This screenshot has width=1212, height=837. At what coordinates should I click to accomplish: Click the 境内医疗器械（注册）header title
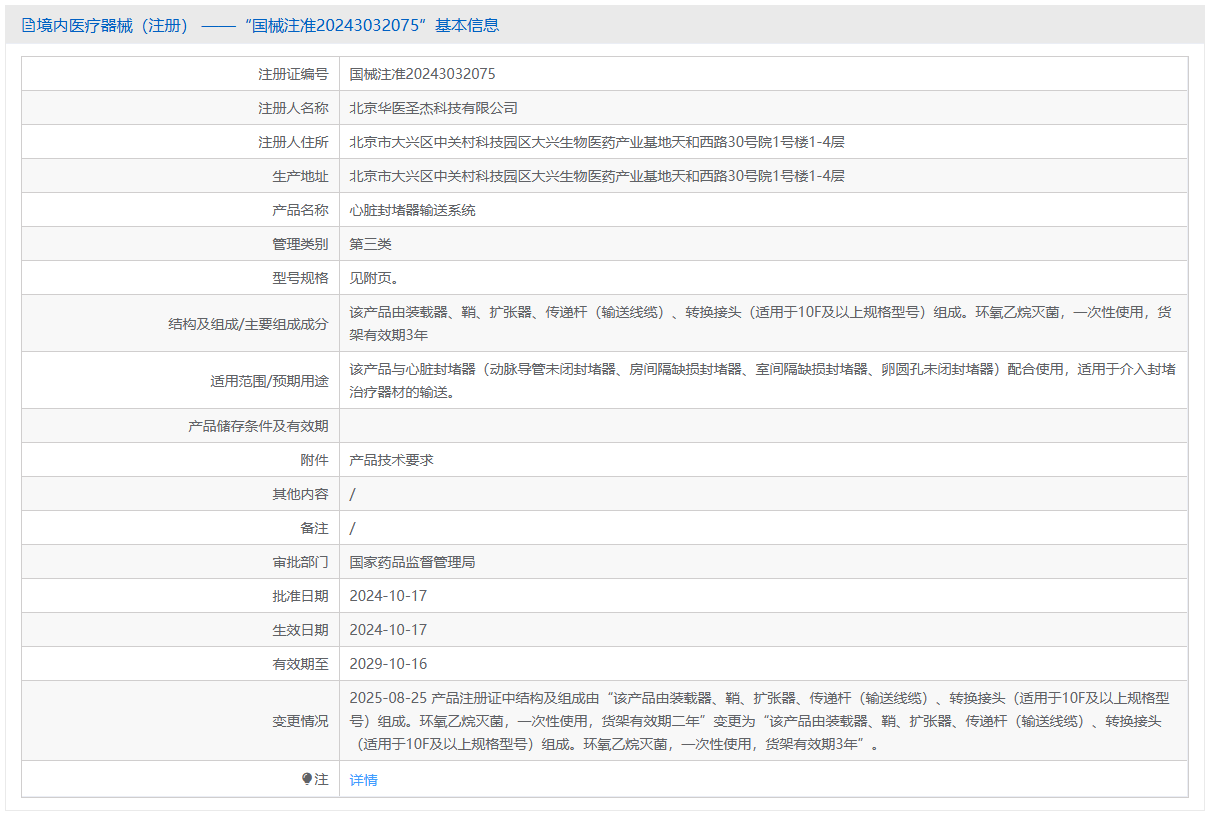(x=112, y=26)
